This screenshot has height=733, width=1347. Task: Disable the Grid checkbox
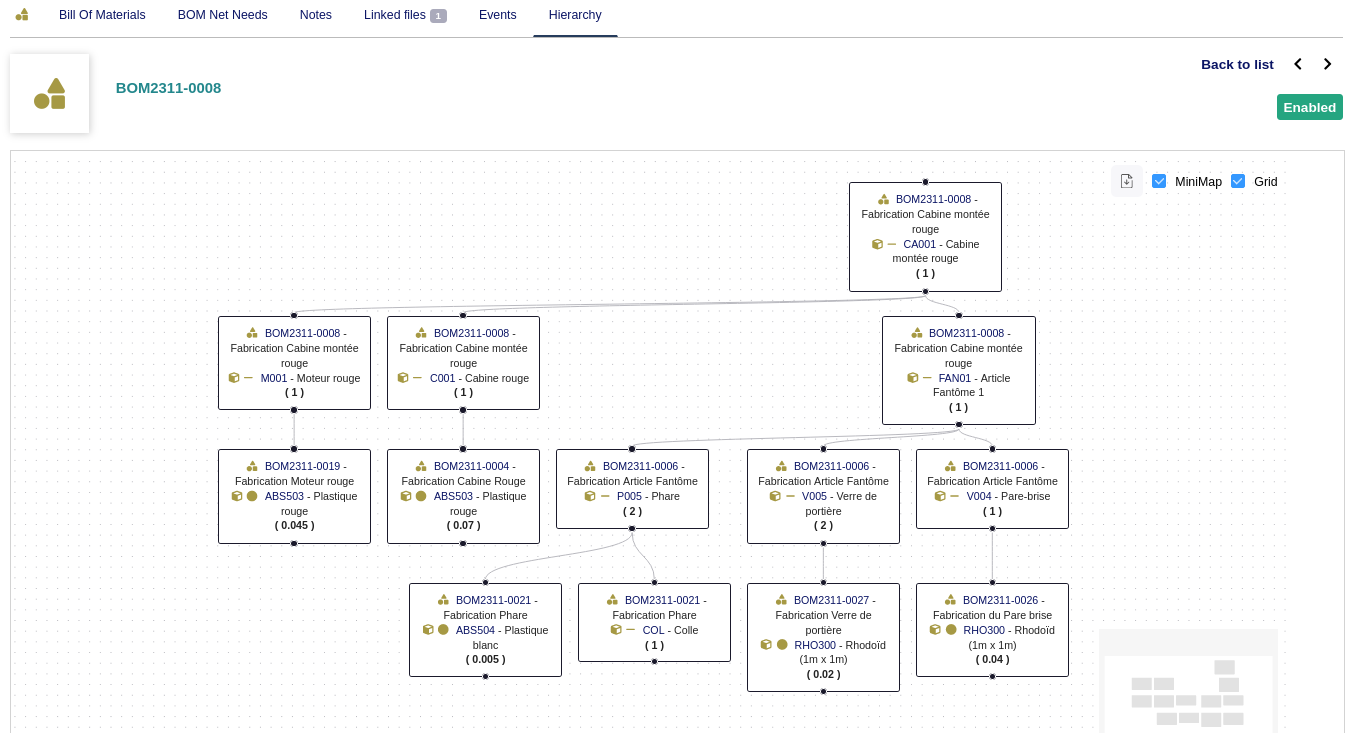click(1238, 181)
